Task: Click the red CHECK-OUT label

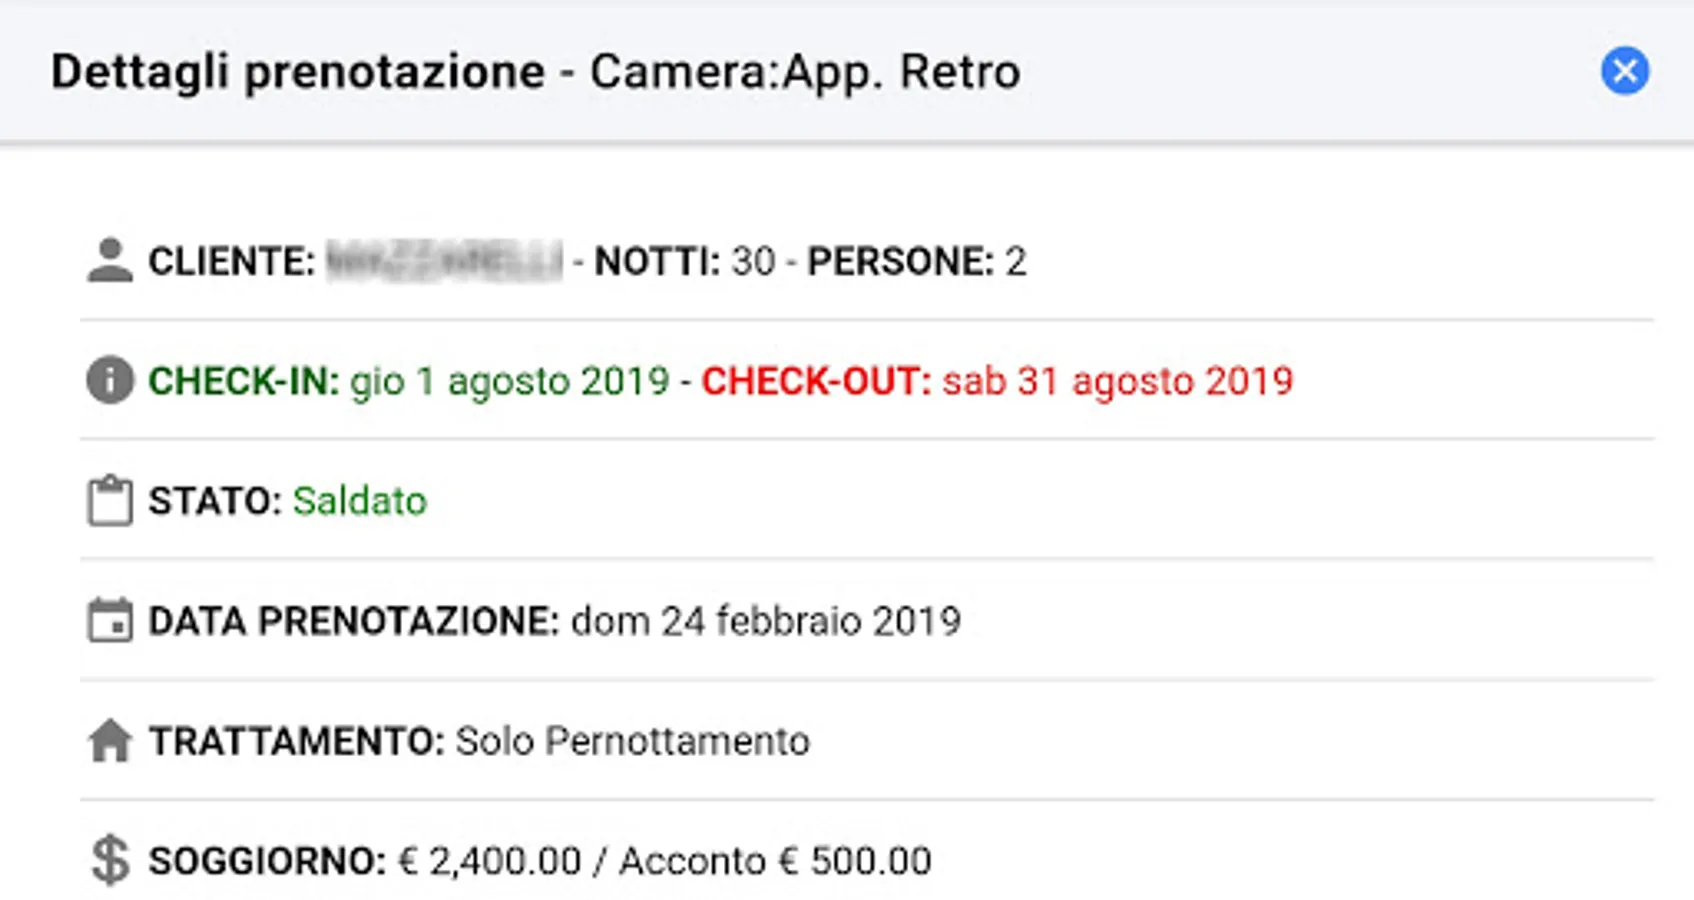Action: [x=816, y=381]
